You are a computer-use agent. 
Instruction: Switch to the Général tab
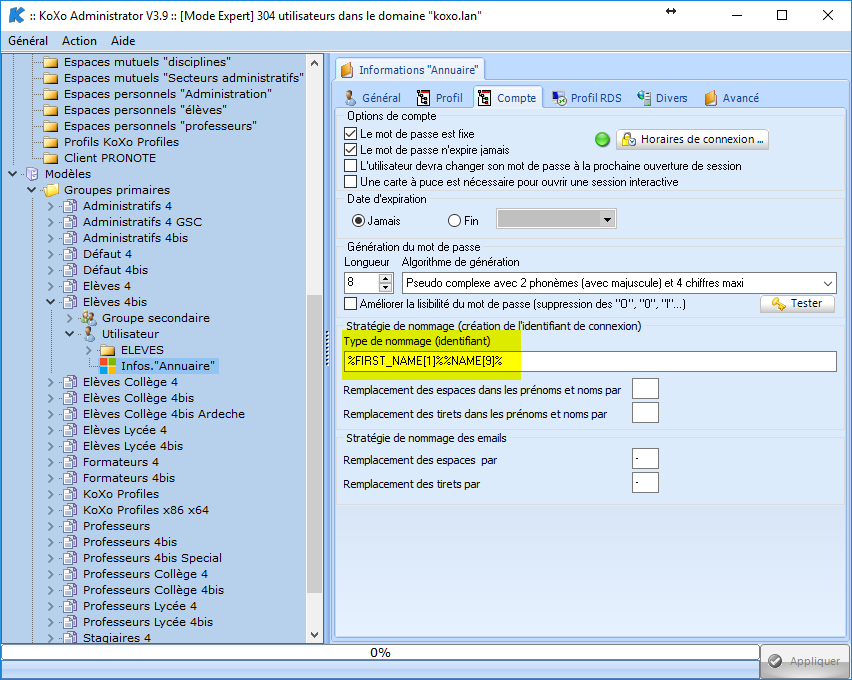373,98
